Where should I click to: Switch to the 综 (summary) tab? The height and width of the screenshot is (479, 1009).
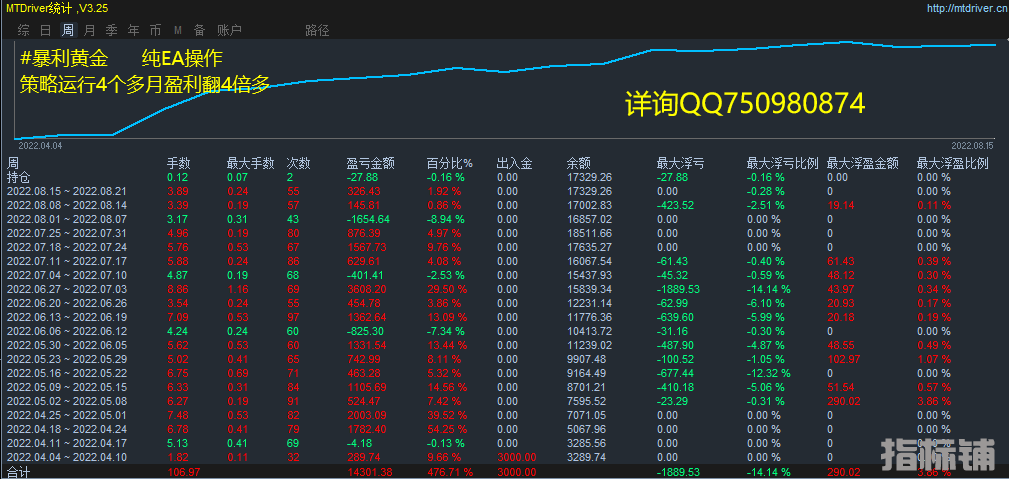[x=23, y=30]
